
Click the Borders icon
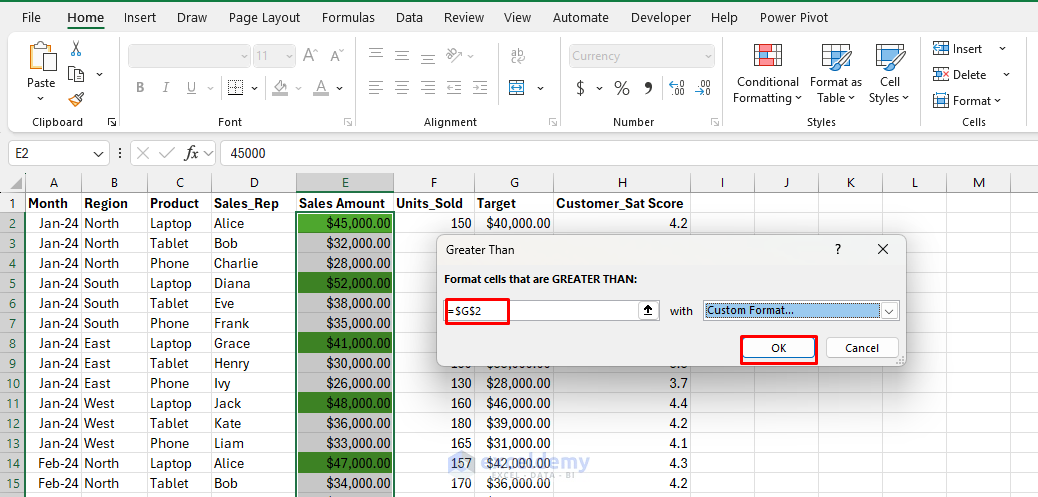tap(235, 87)
